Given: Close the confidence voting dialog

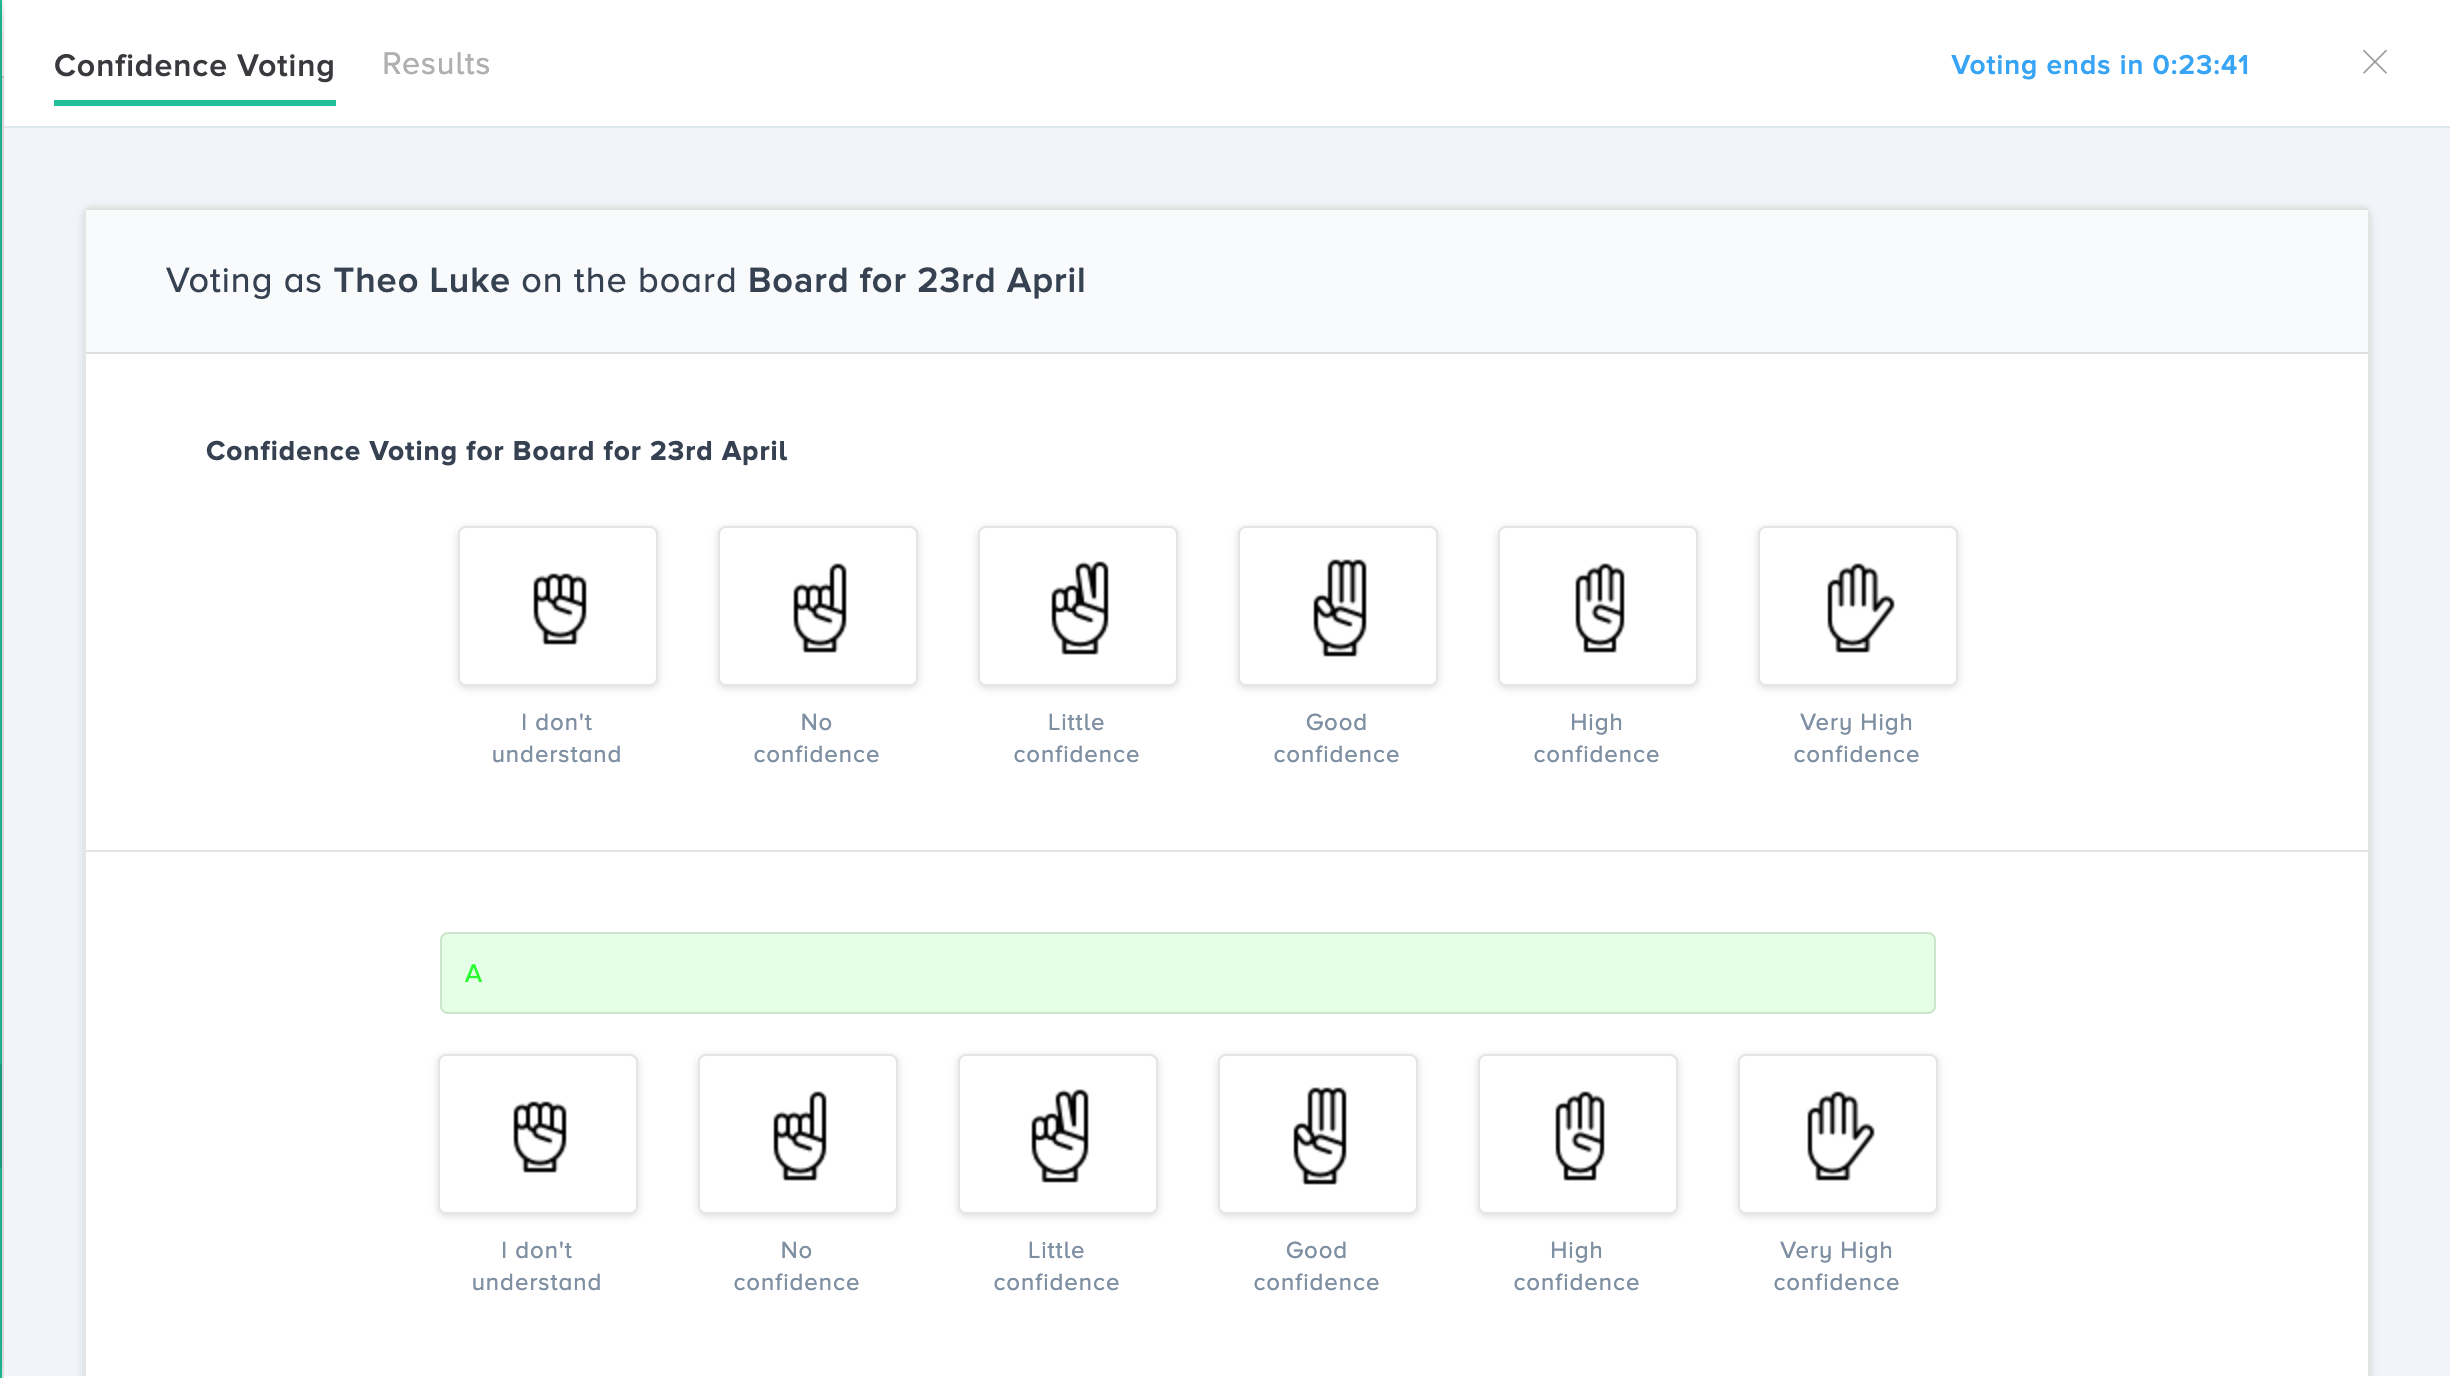Looking at the screenshot, I should (x=2375, y=62).
